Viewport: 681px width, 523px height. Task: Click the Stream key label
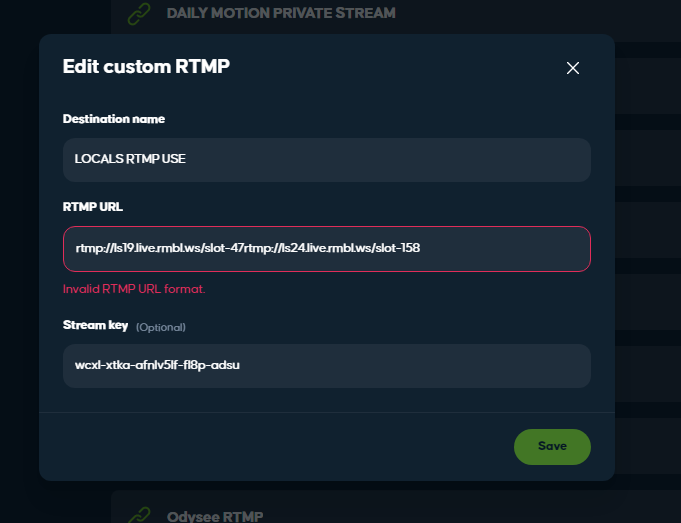click(x=95, y=325)
